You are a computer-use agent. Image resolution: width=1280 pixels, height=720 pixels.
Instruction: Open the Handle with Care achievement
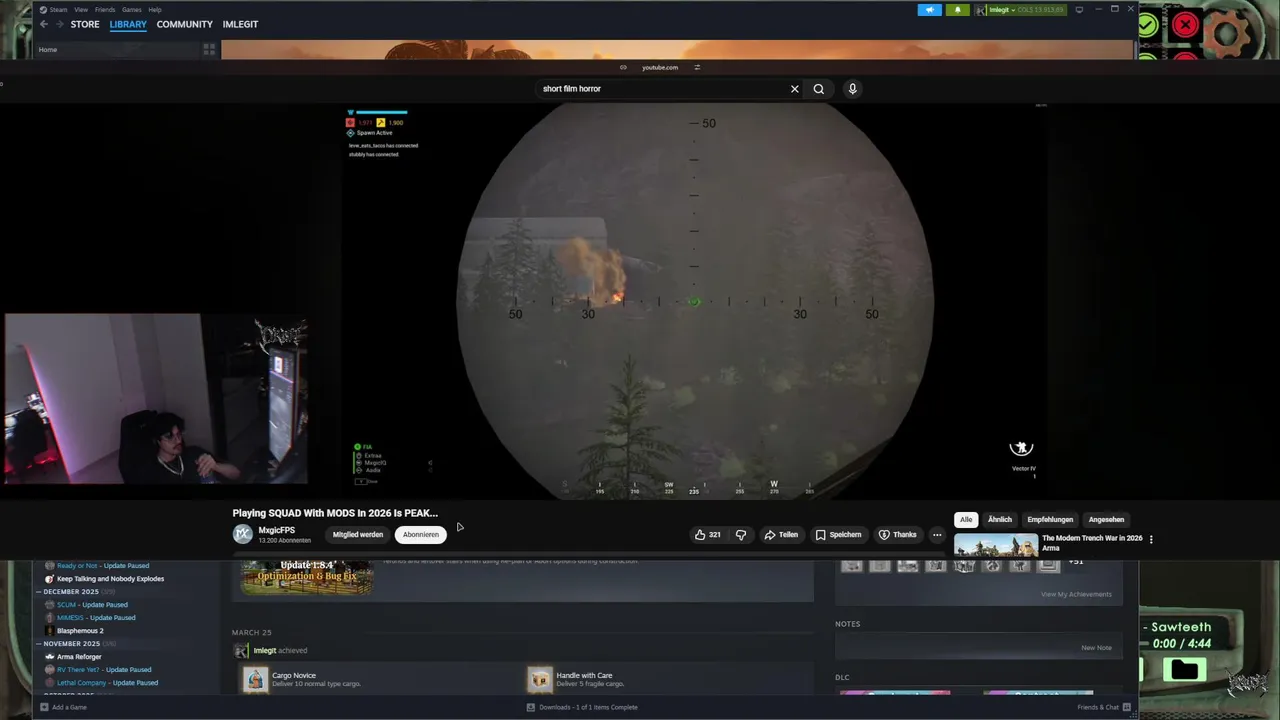tap(584, 676)
